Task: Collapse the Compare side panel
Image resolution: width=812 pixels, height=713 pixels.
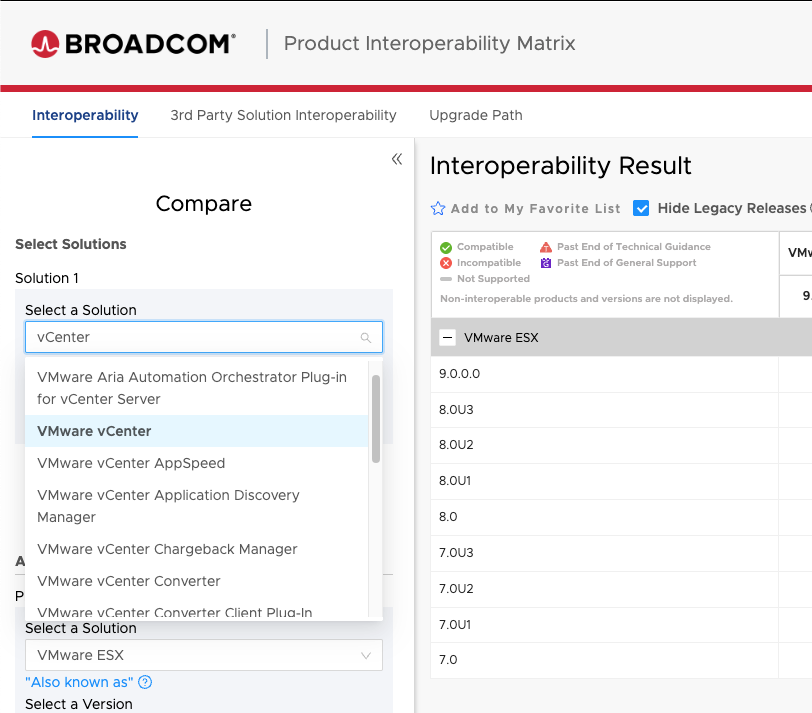Action: 396,159
